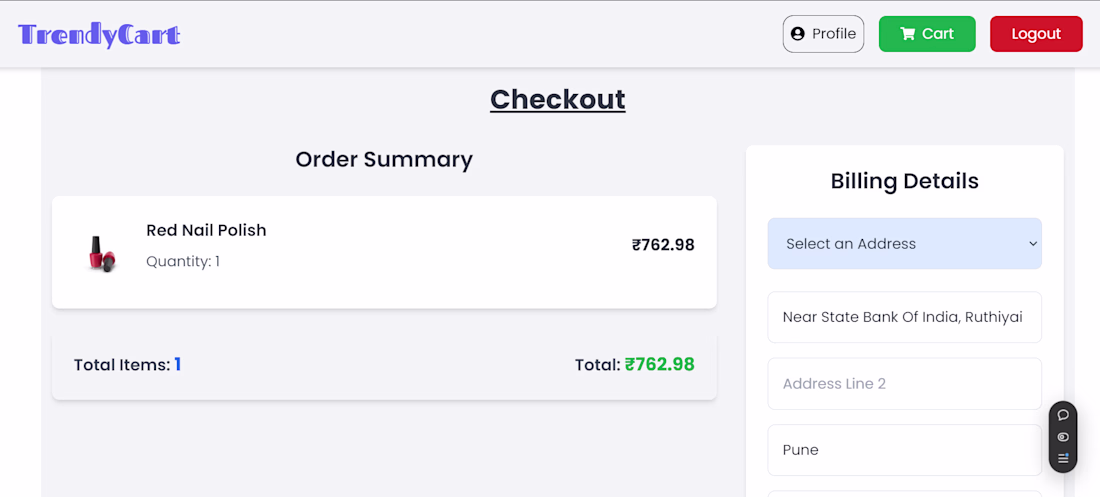
Task: Click the green order total amount
Action: pos(659,365)
